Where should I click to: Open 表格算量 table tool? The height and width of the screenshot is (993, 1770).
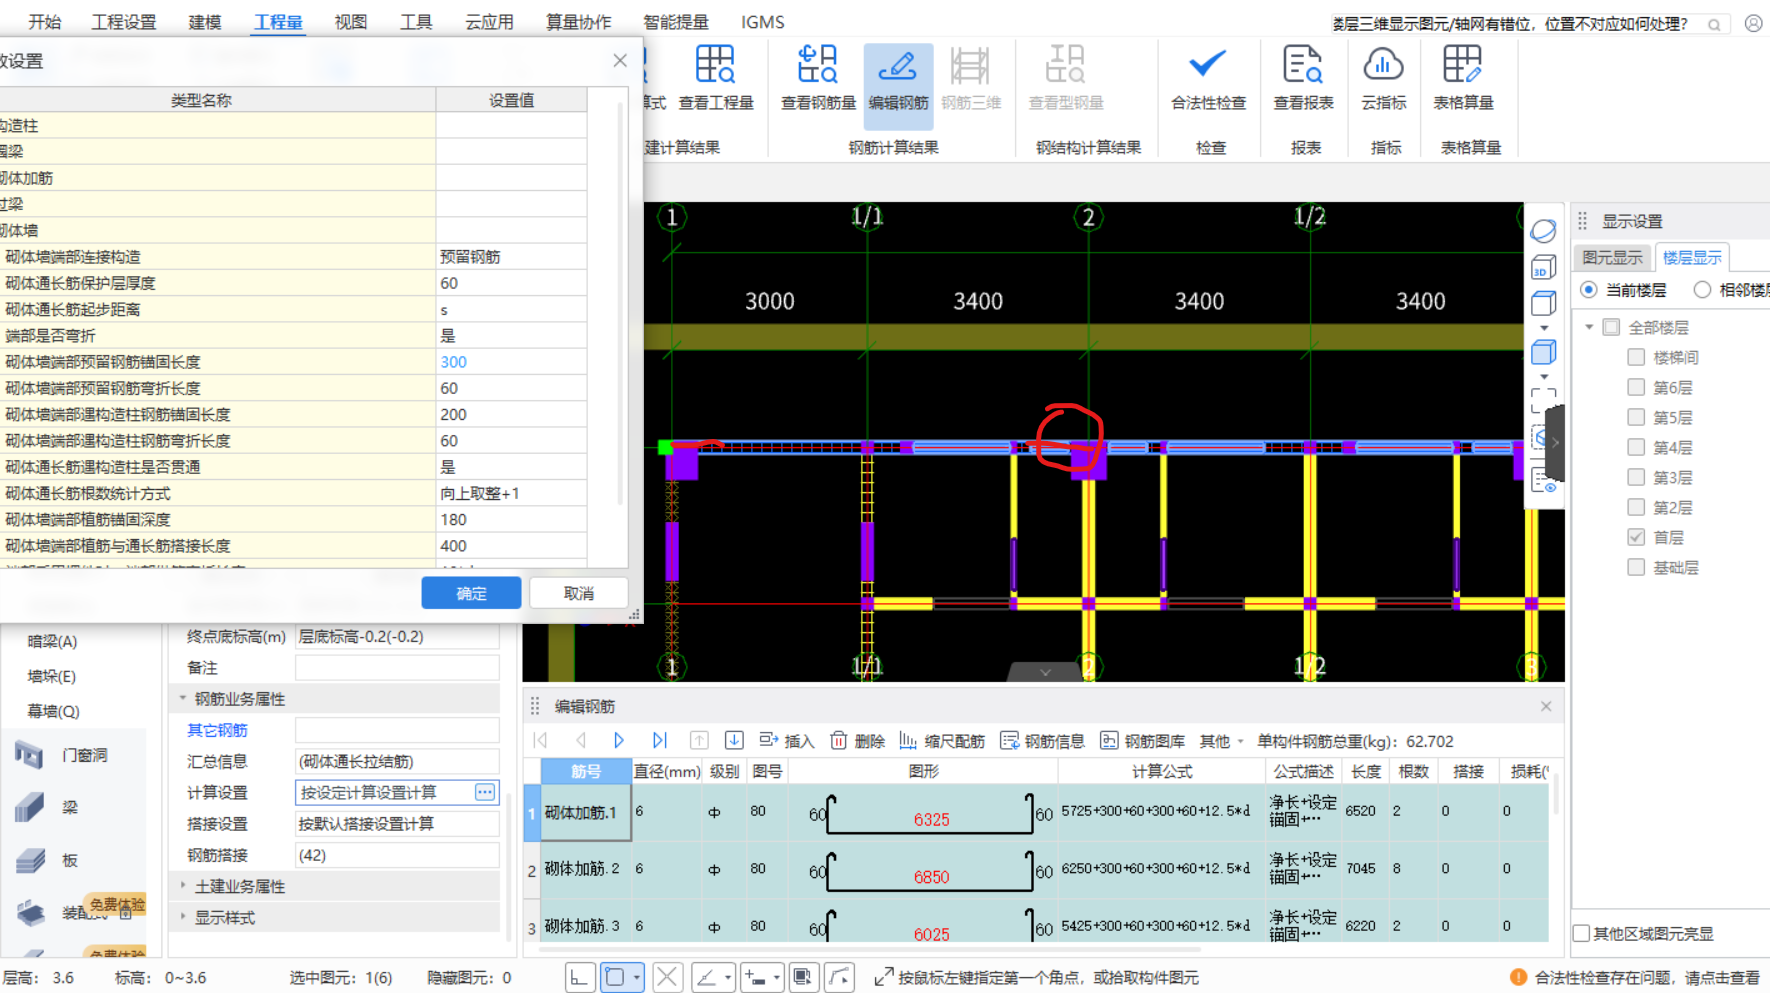(x=1463, y=78)
